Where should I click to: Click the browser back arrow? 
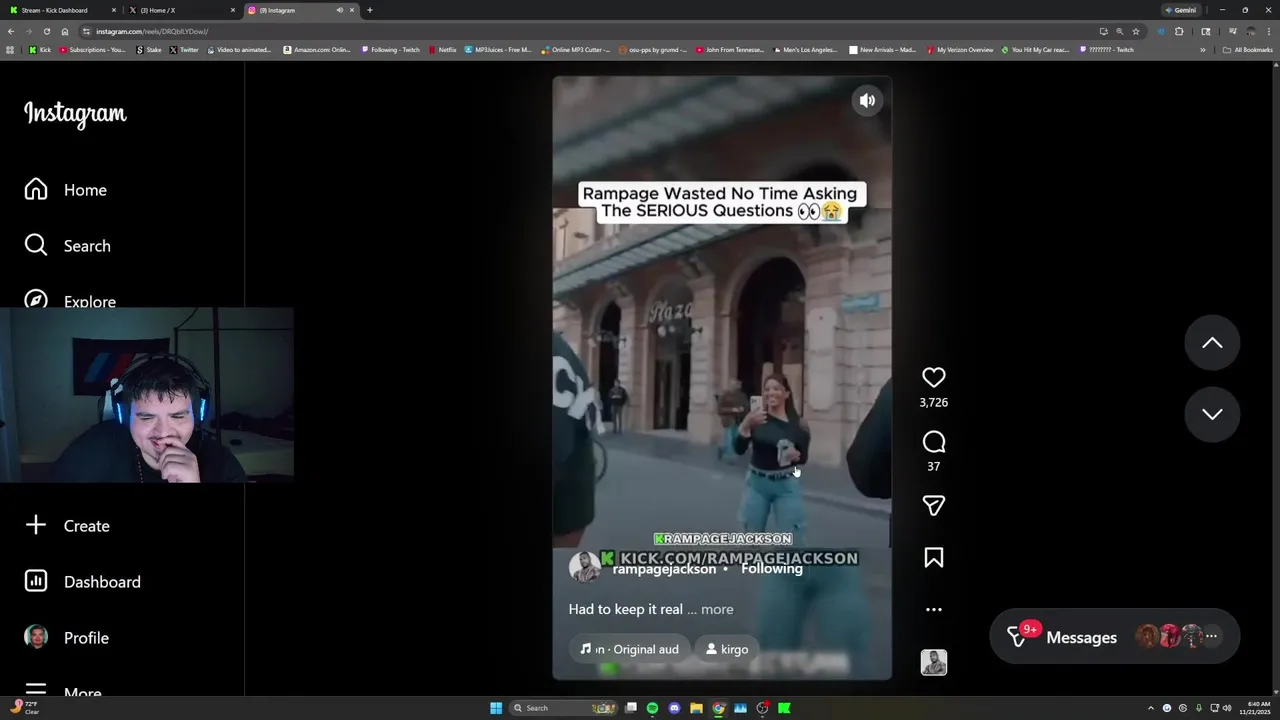tap(10, 31)
